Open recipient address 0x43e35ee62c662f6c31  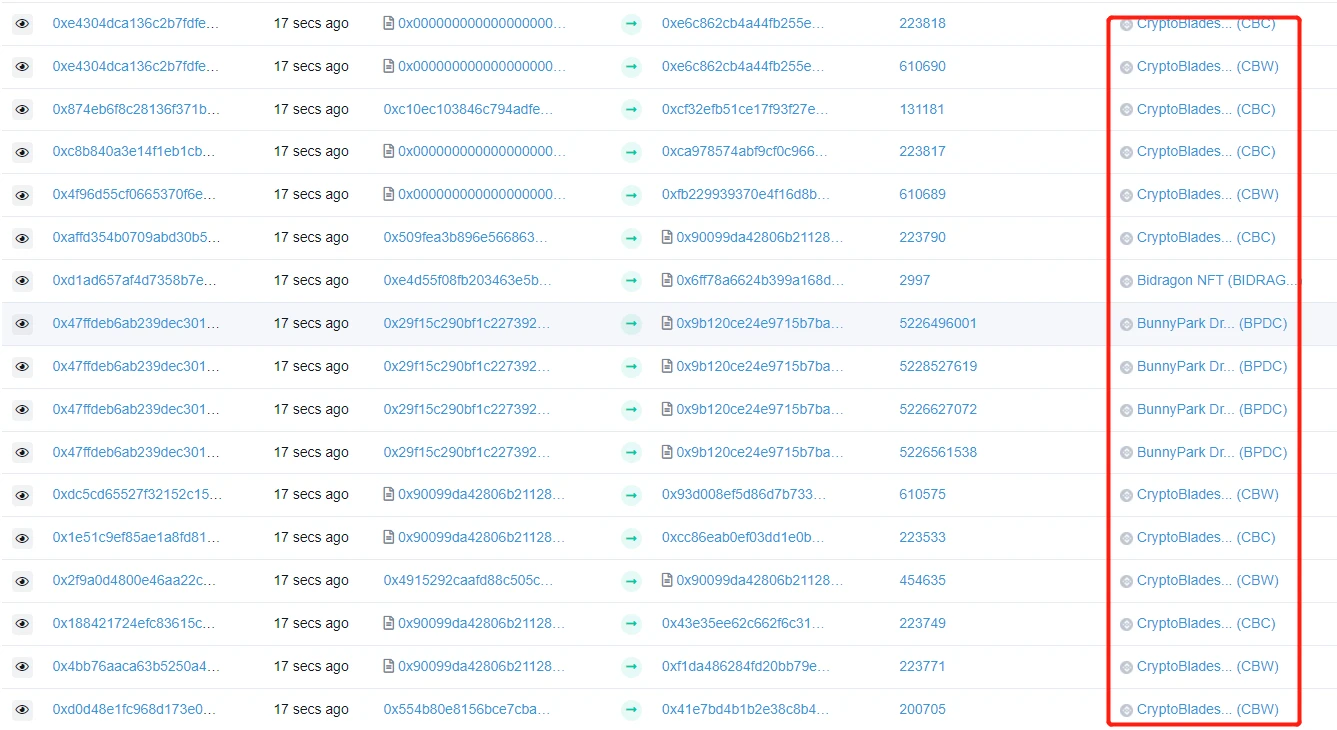pyautogui.click(x=743, y=623)
